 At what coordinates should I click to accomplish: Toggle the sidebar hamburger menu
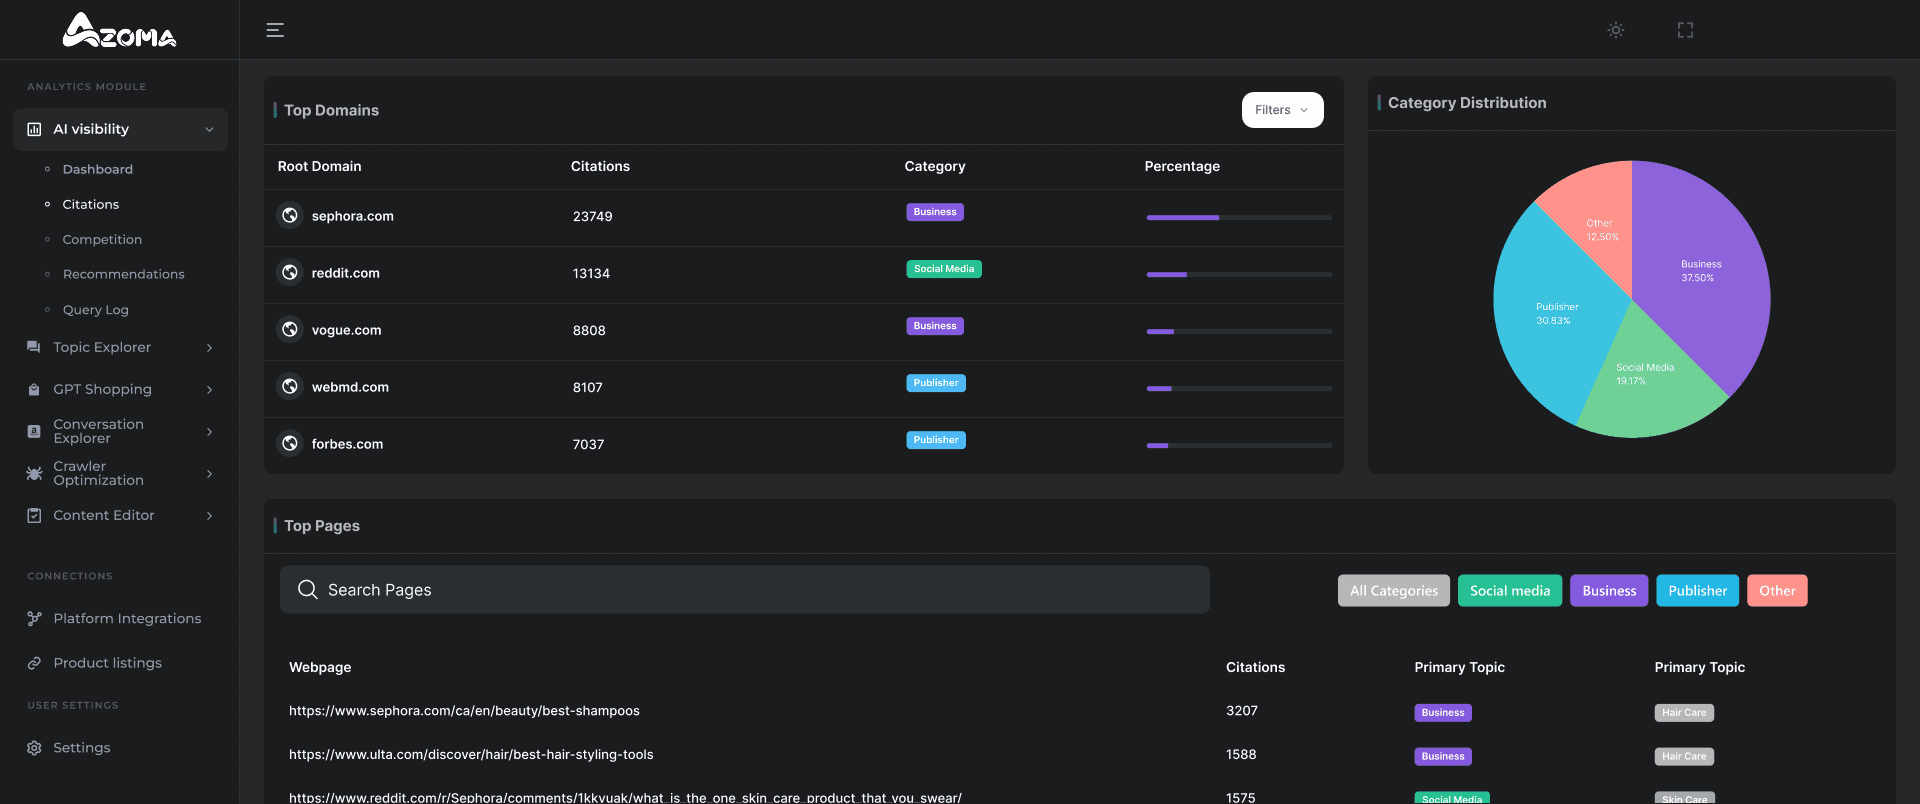click(x=275, y=30)
